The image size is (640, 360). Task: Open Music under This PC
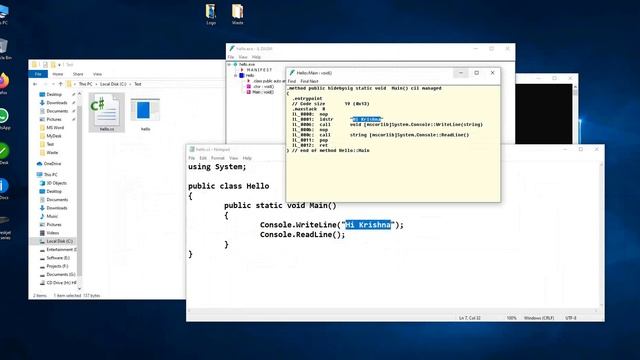[x=52, y=216]
